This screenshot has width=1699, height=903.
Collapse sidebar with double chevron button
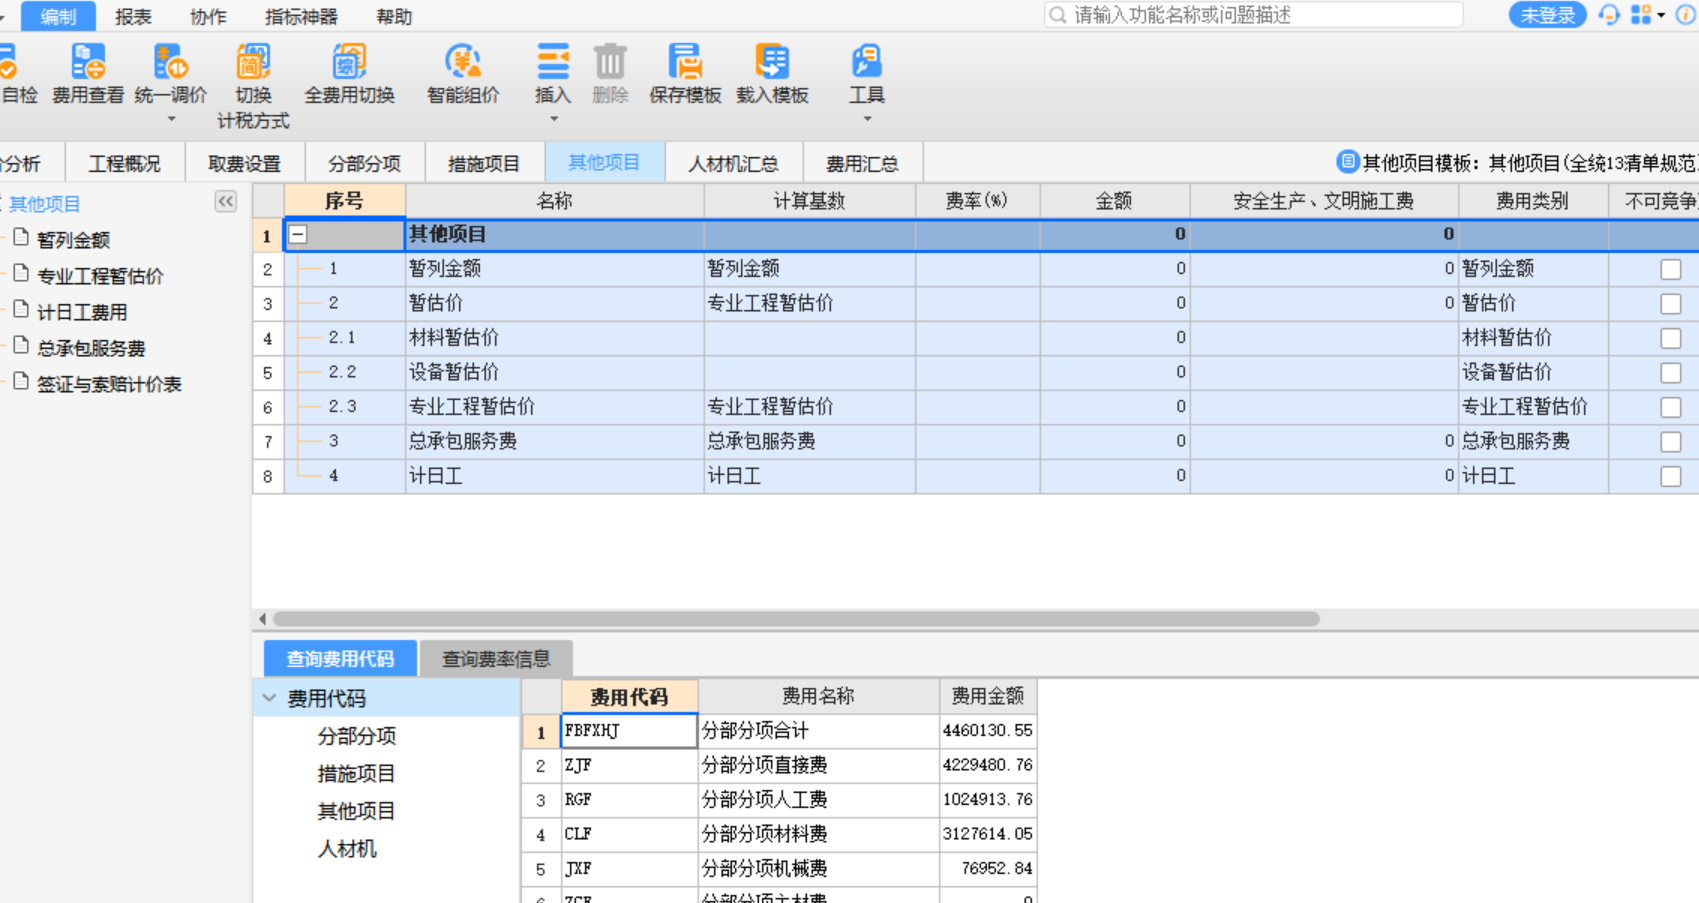point(226,201)
